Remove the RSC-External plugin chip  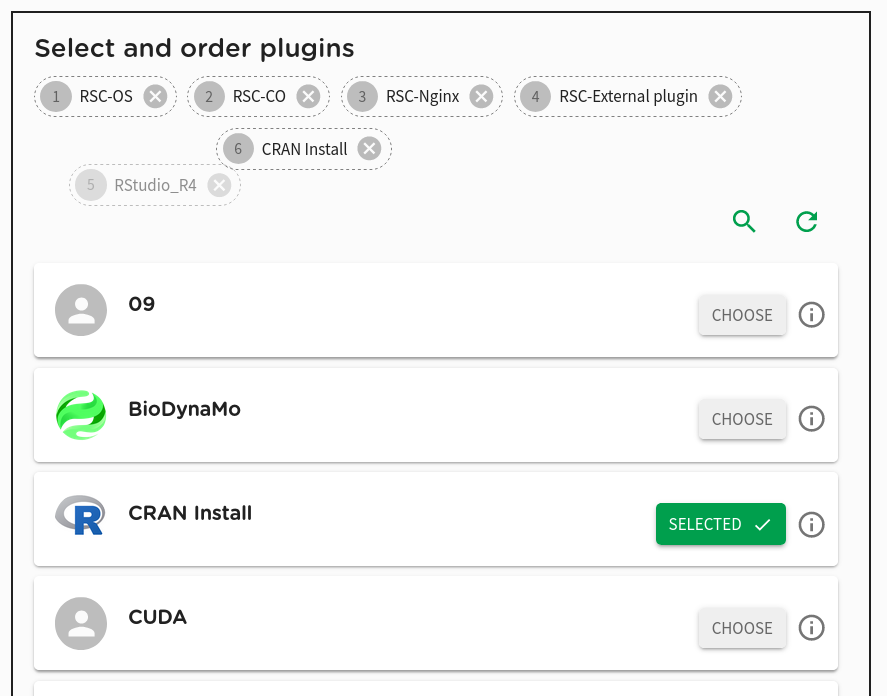click(720, 97)
